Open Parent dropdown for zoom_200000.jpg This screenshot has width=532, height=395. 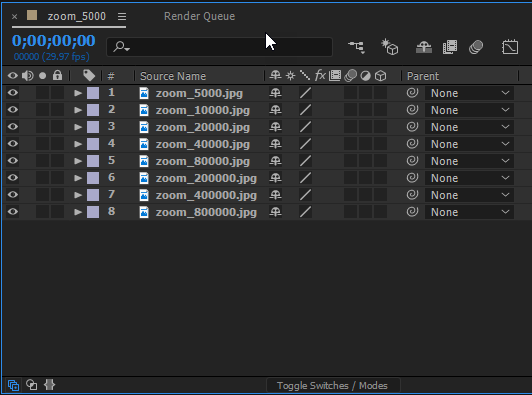pos(469,178)
